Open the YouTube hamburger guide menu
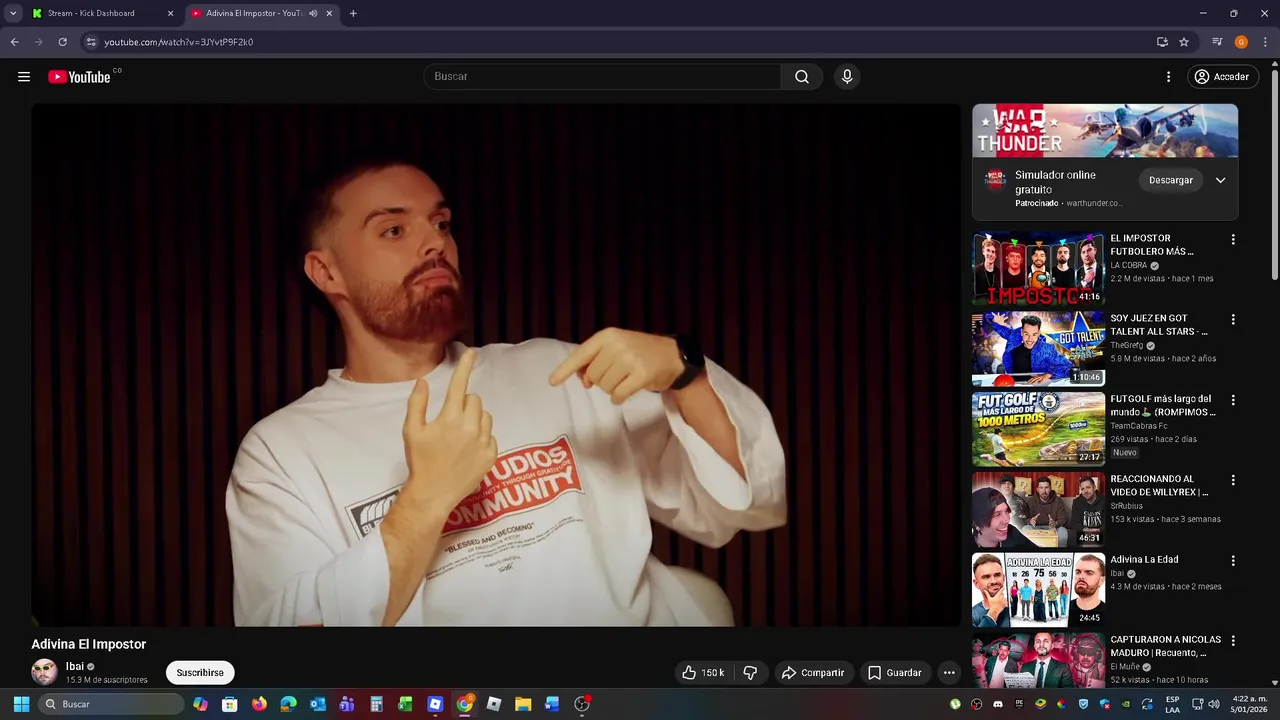Viewport: 1280px width, 720px height. click(24, 77)
